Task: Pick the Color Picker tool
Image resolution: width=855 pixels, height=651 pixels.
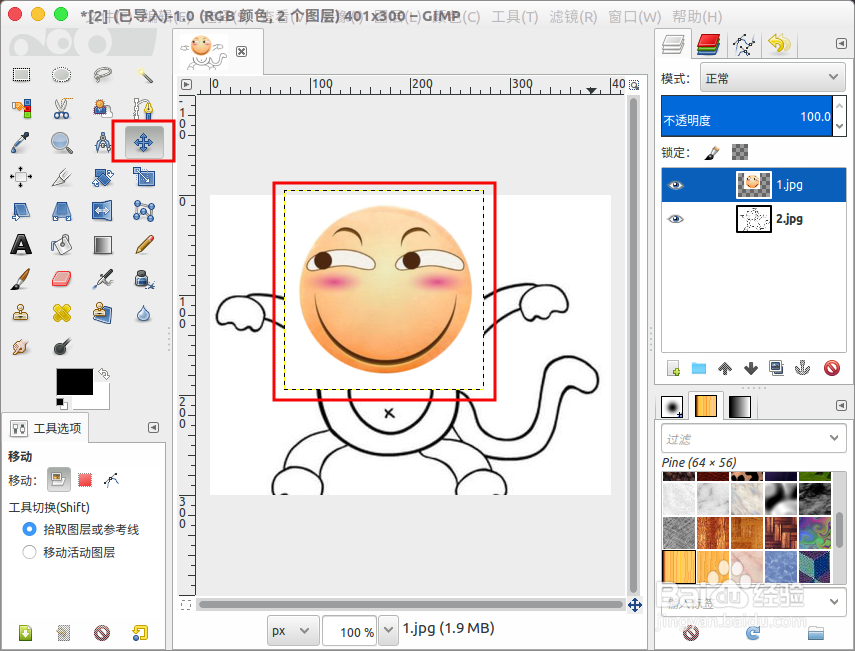Action: (23, 143)
